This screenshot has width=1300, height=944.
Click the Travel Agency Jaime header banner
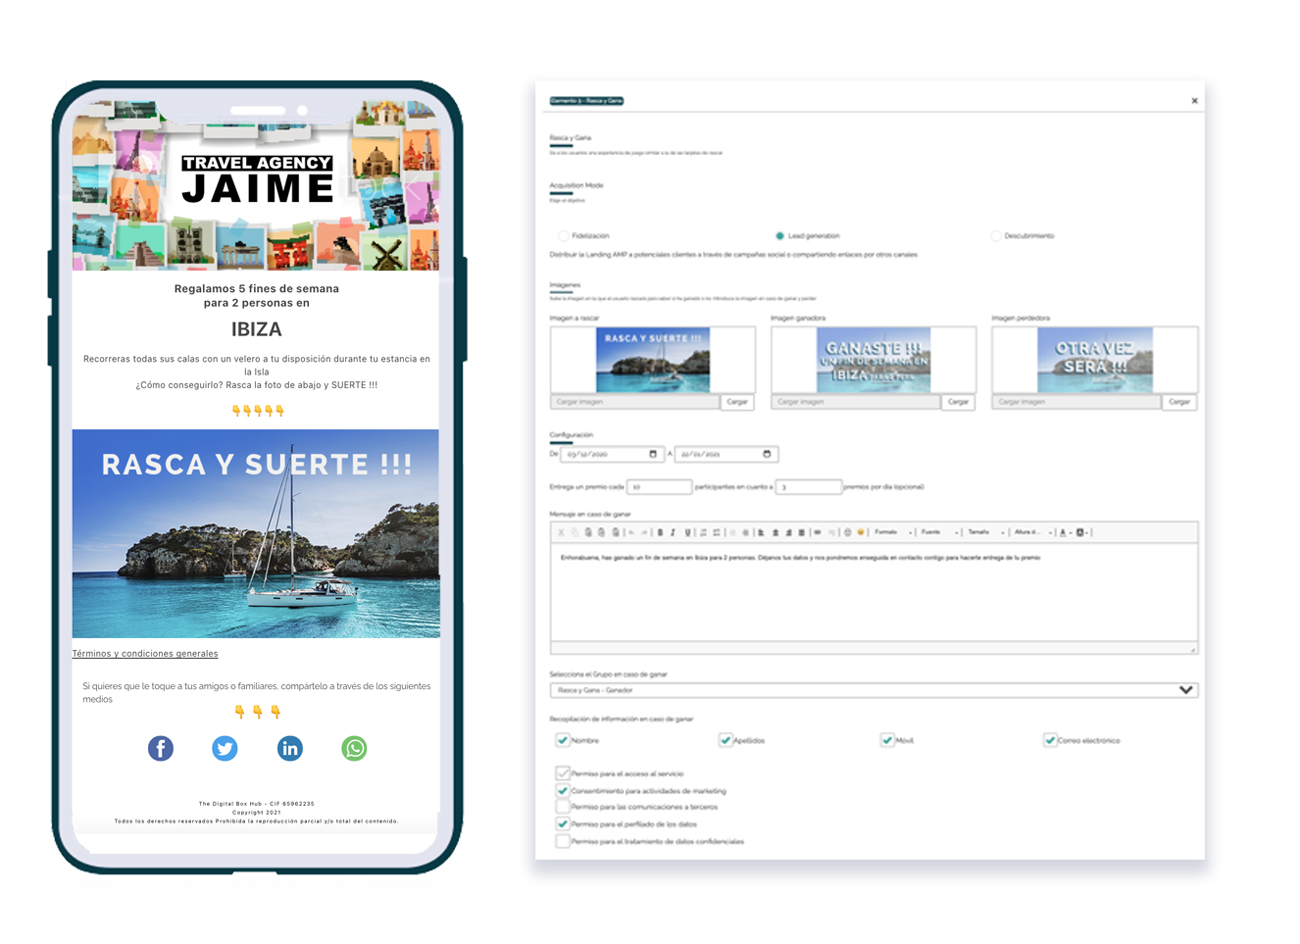255,185
